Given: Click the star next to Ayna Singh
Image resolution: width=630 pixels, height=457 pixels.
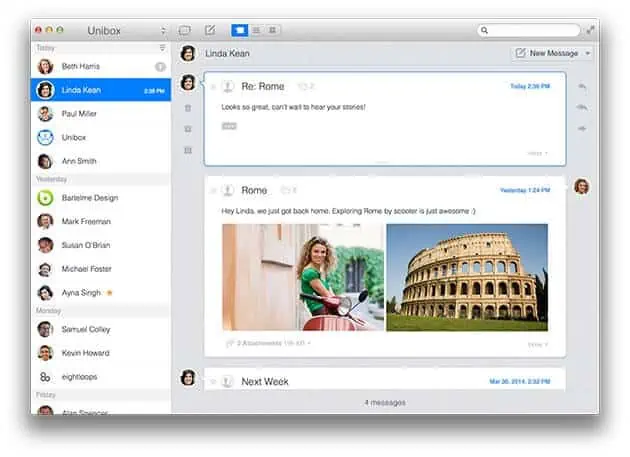Looking at the screenshot, I should [x=109, y=293].
